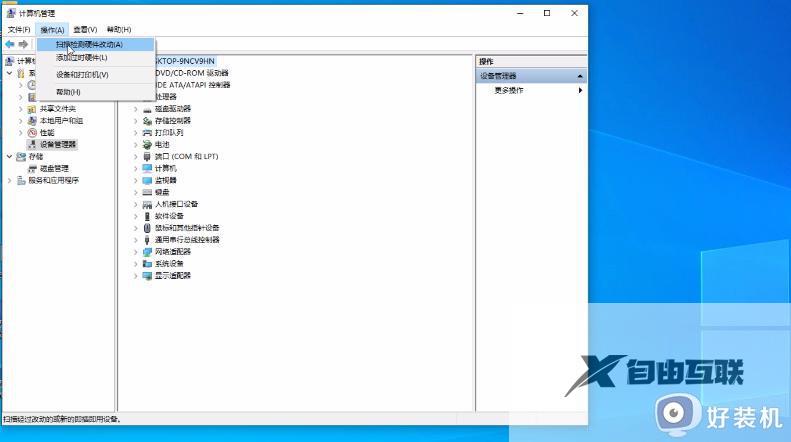
Task: Collapse the 设备管理器 section in actions pane
Action: pyautogui.click(x=580, y=76)
